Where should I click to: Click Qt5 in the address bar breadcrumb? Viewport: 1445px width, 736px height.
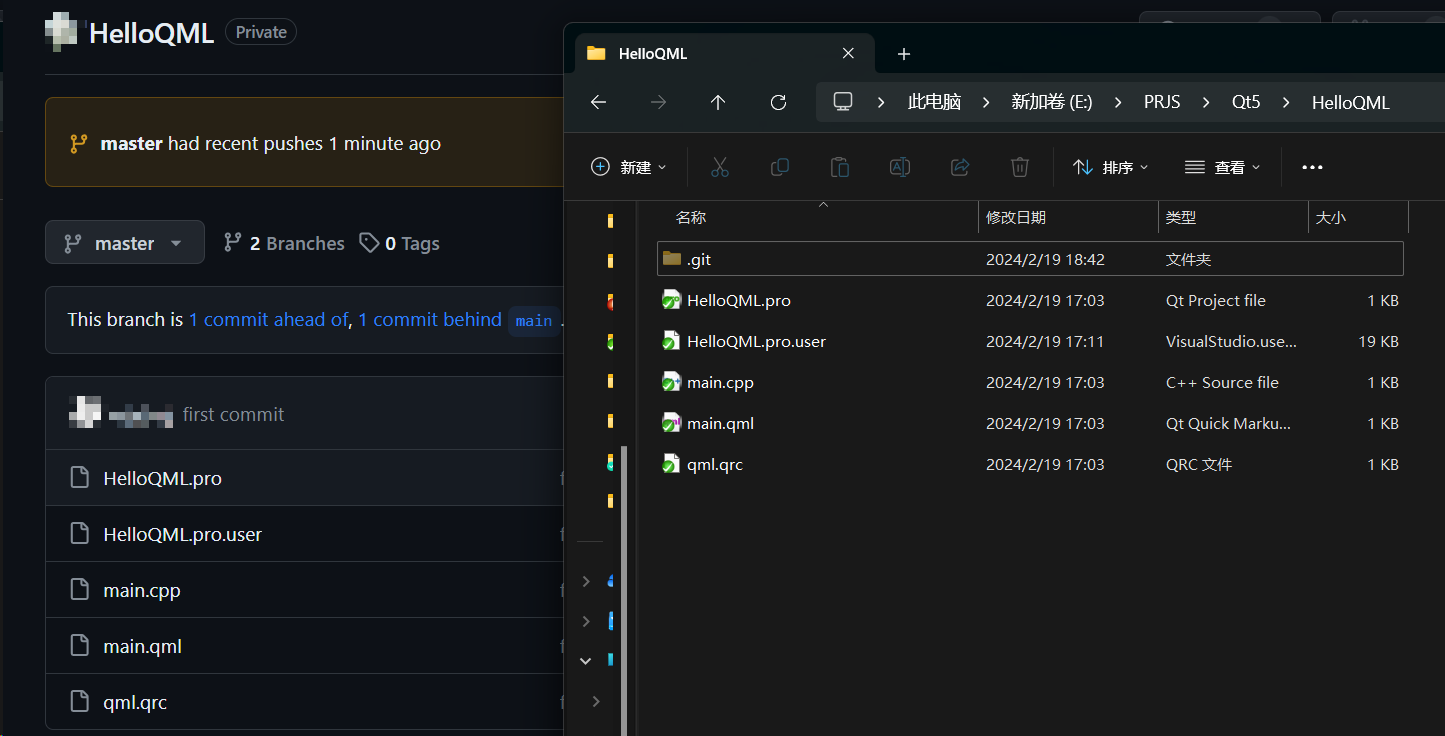click(x=1246, y=102)
